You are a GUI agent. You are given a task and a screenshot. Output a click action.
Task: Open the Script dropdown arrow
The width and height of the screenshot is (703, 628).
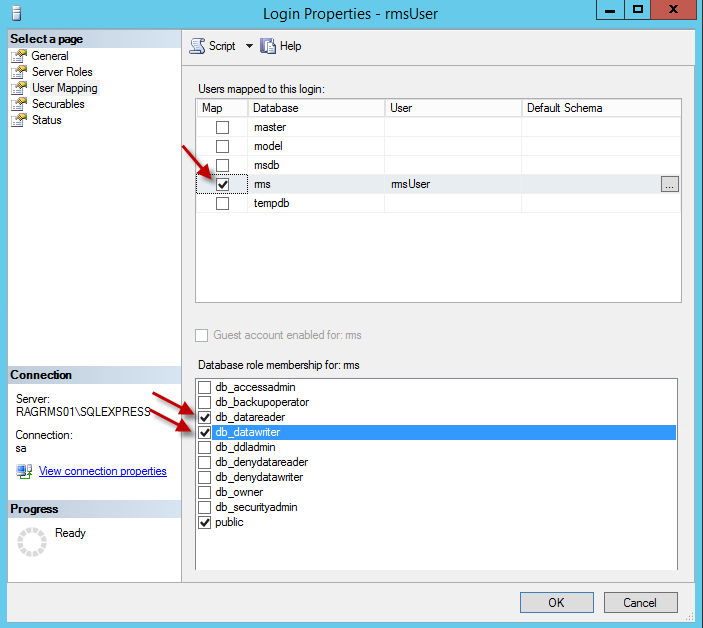coord(249,46)
